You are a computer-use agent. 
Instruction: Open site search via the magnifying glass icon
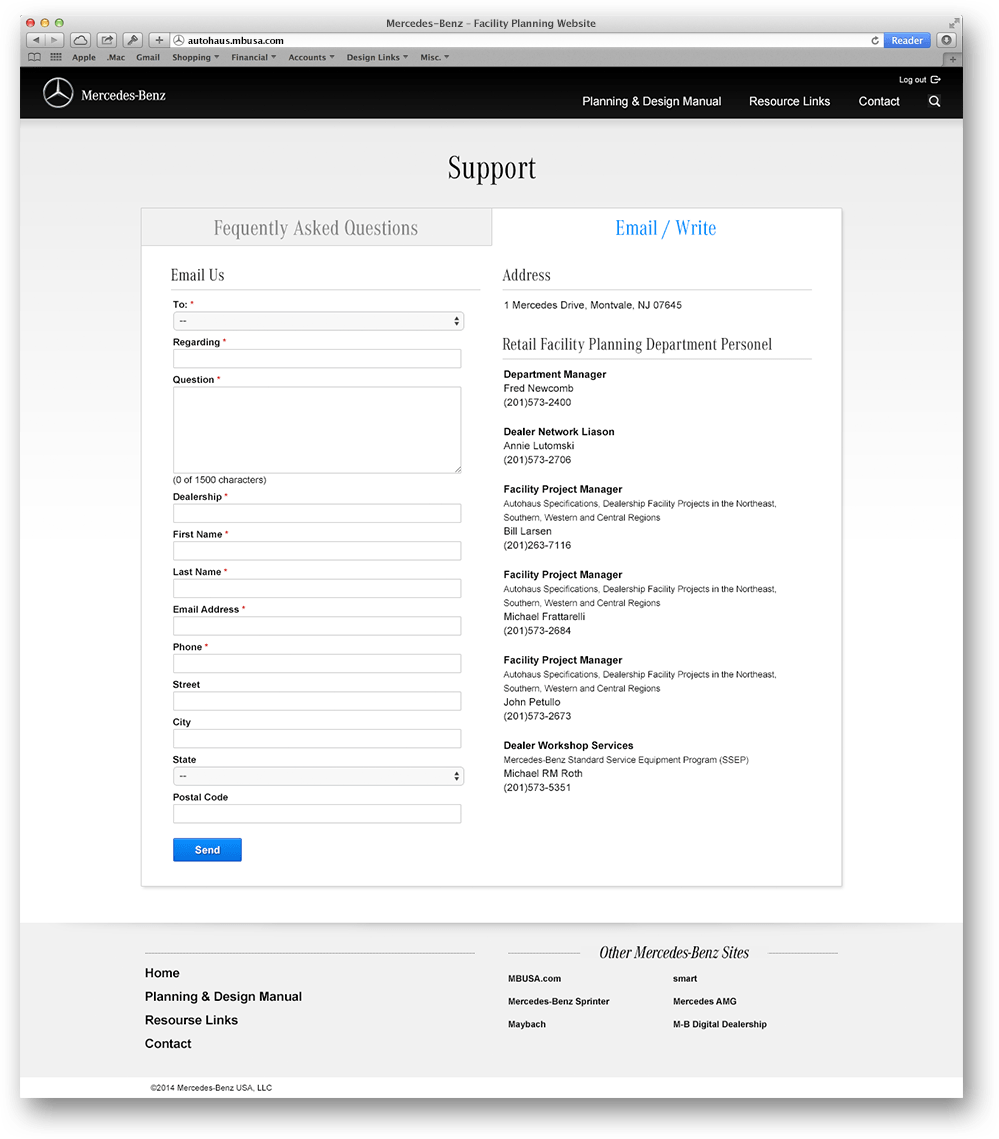pos(934,101)
